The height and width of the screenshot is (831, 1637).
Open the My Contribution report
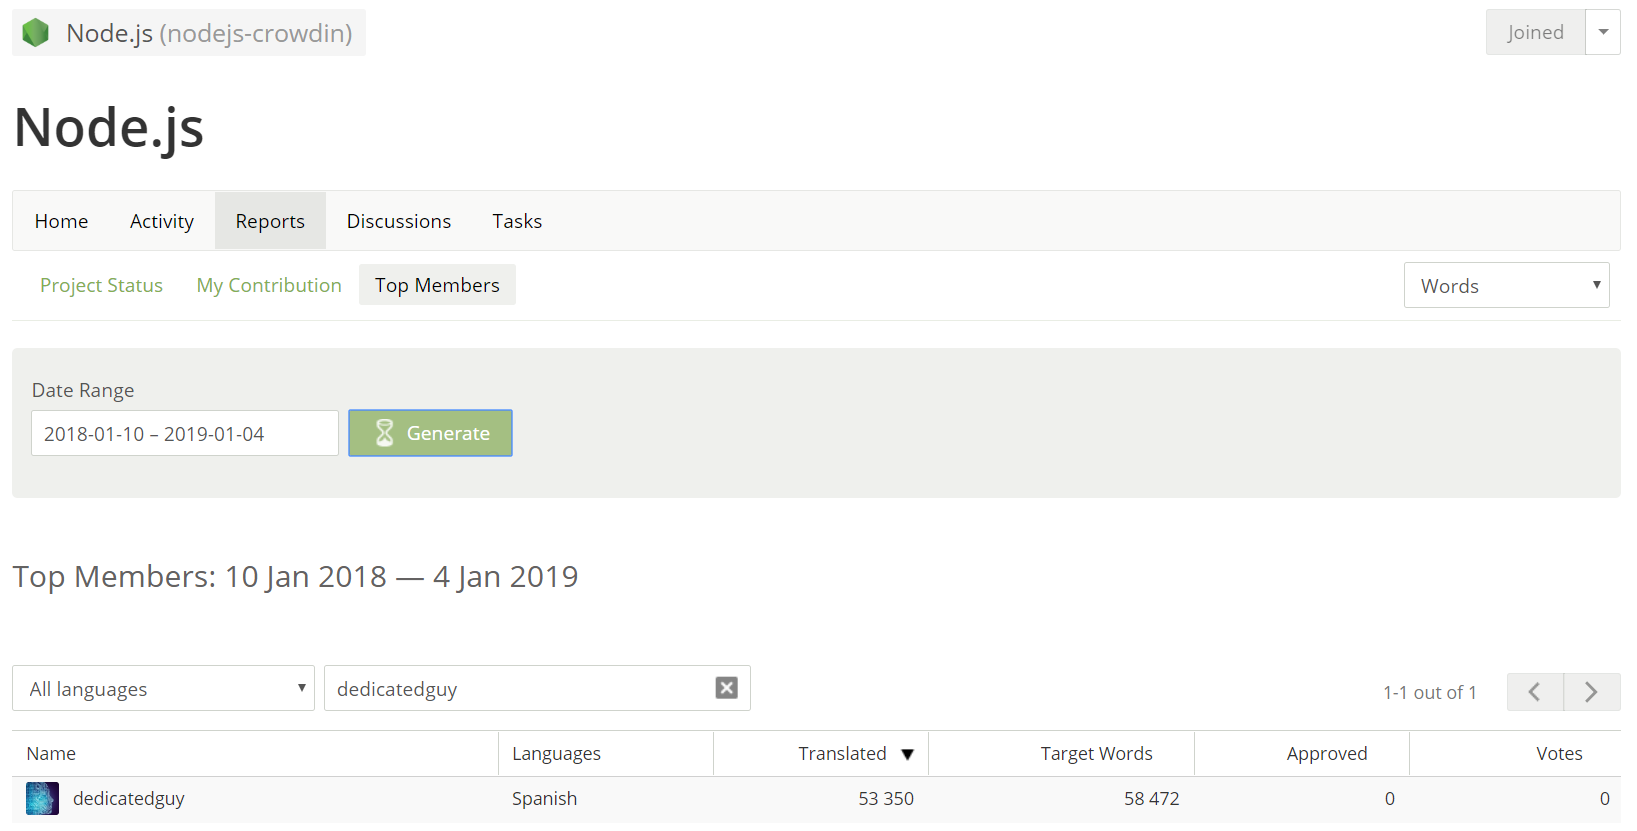point(269,285)
